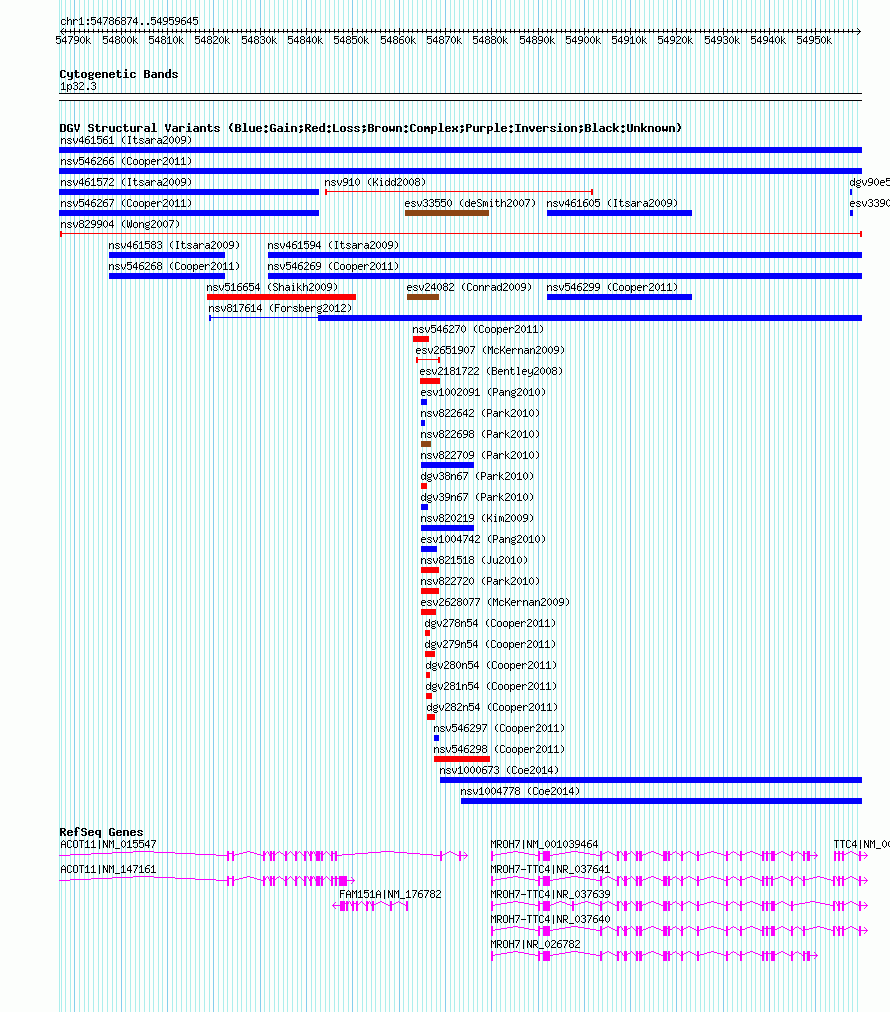
Task: Click the esv33550 (deSmith2007) label
Action: click(x=470, y=203)
